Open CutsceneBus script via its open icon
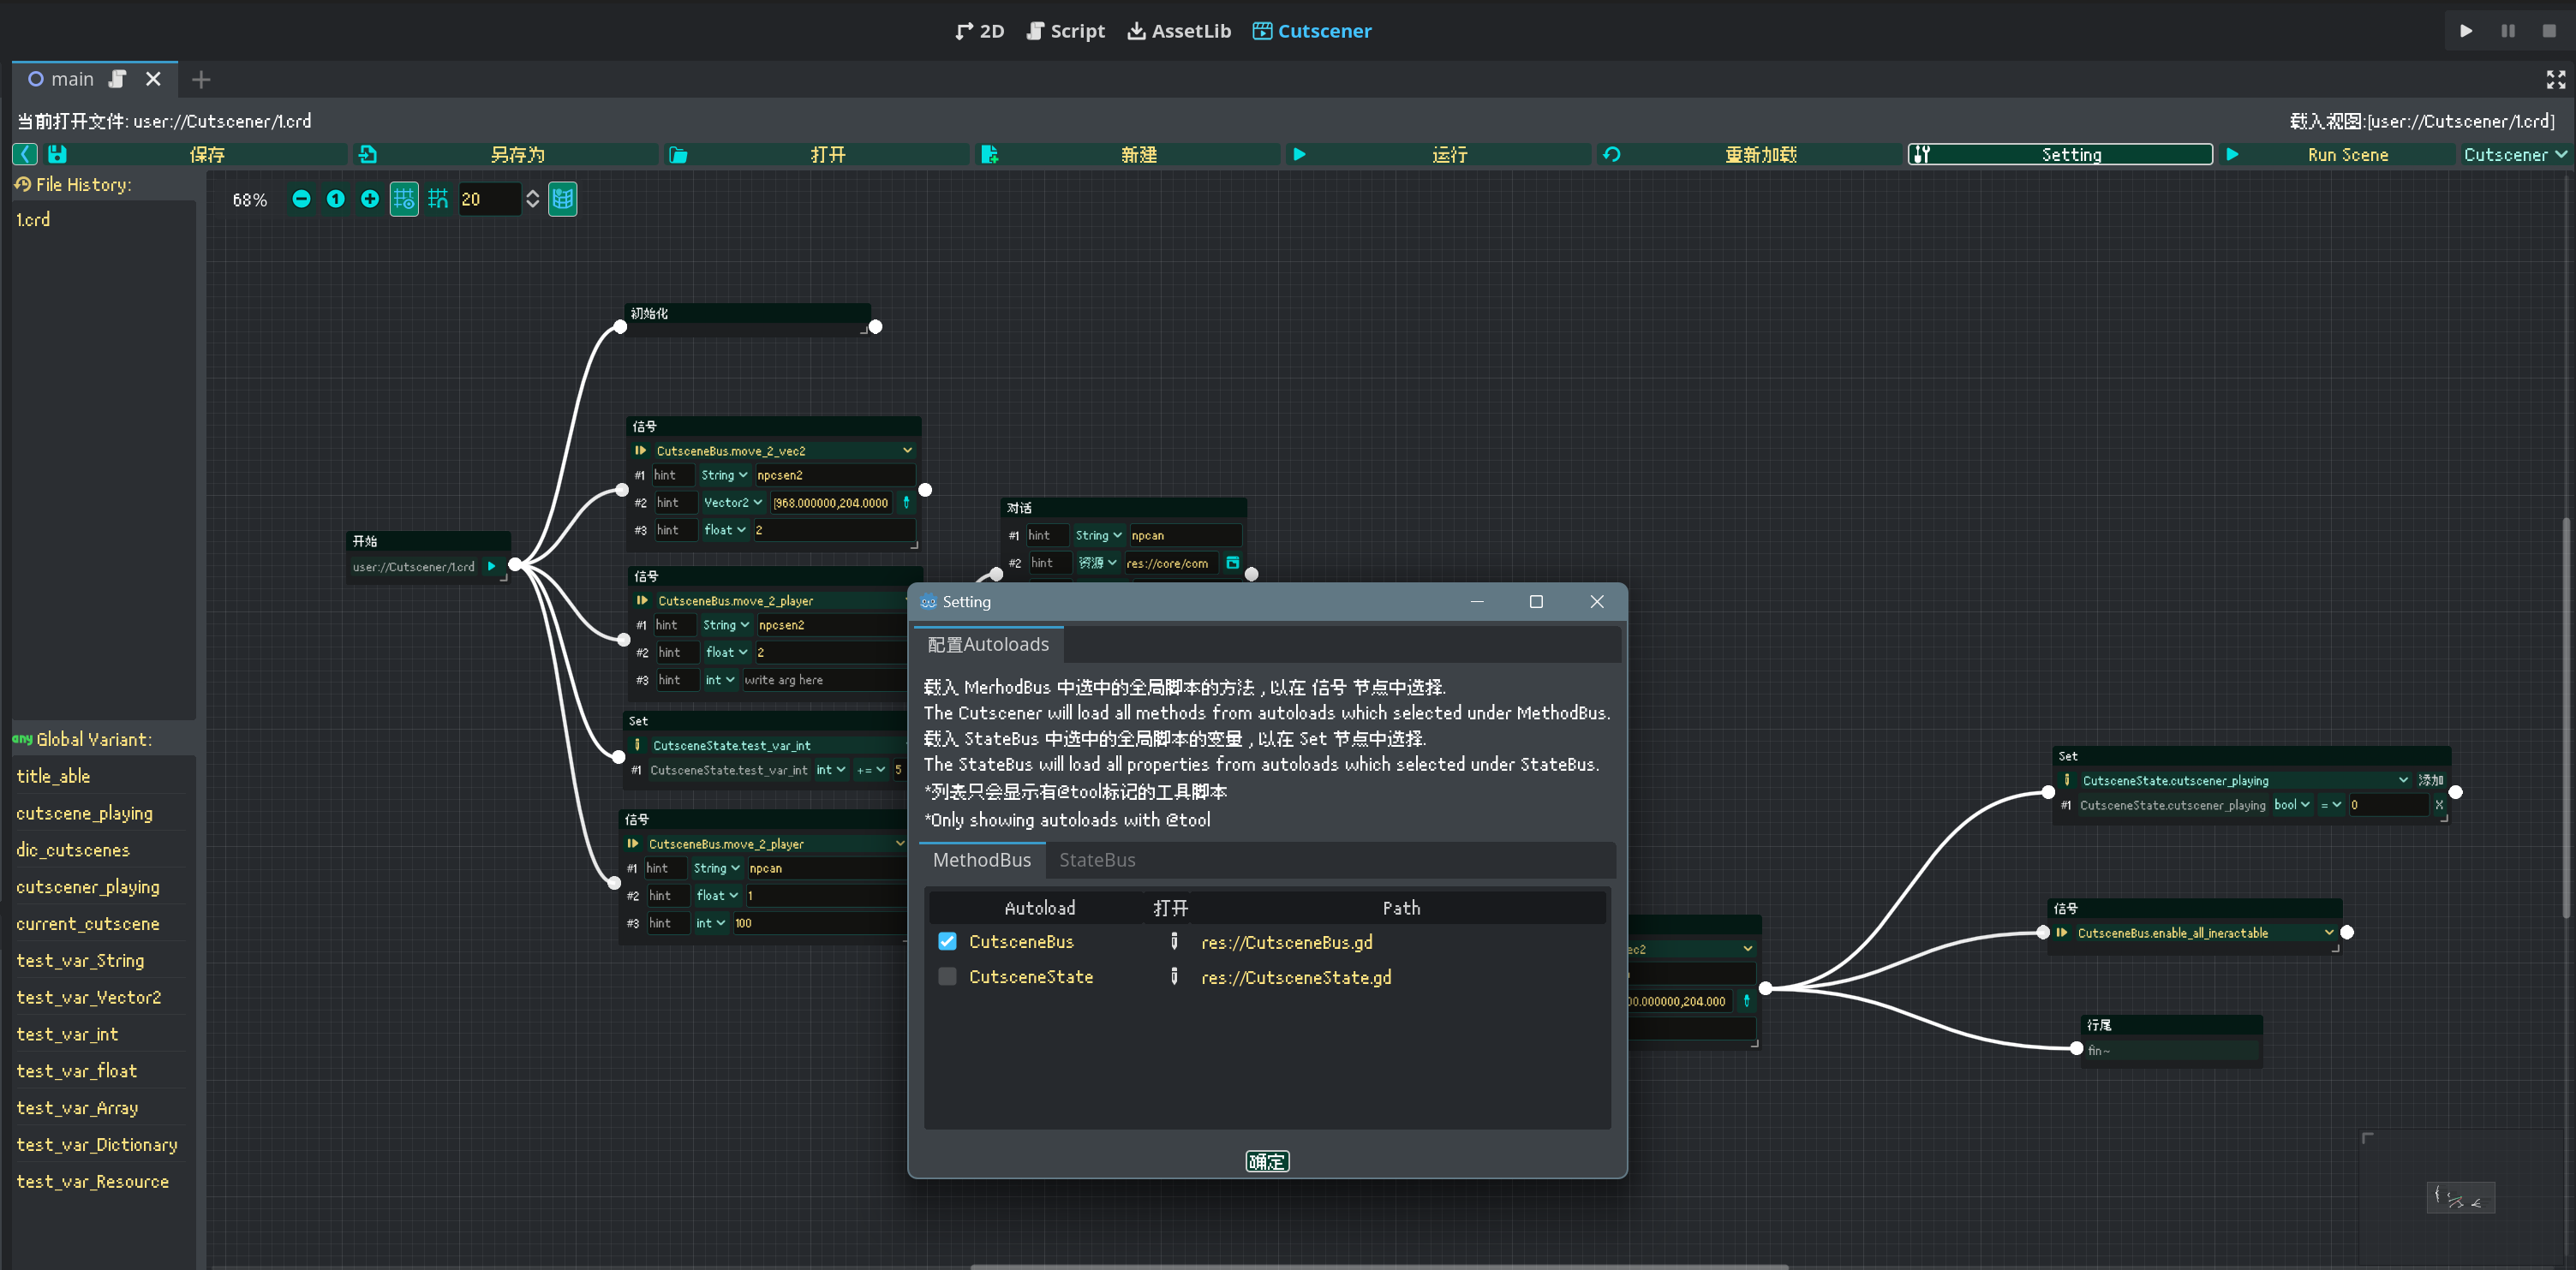 (1174, 942)
